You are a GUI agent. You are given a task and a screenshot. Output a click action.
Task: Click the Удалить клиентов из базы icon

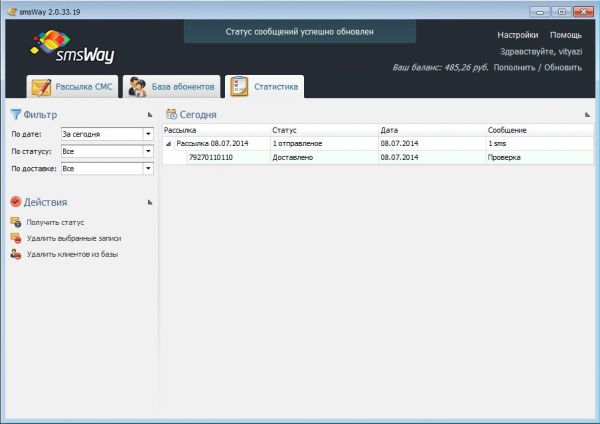[15, 254]
